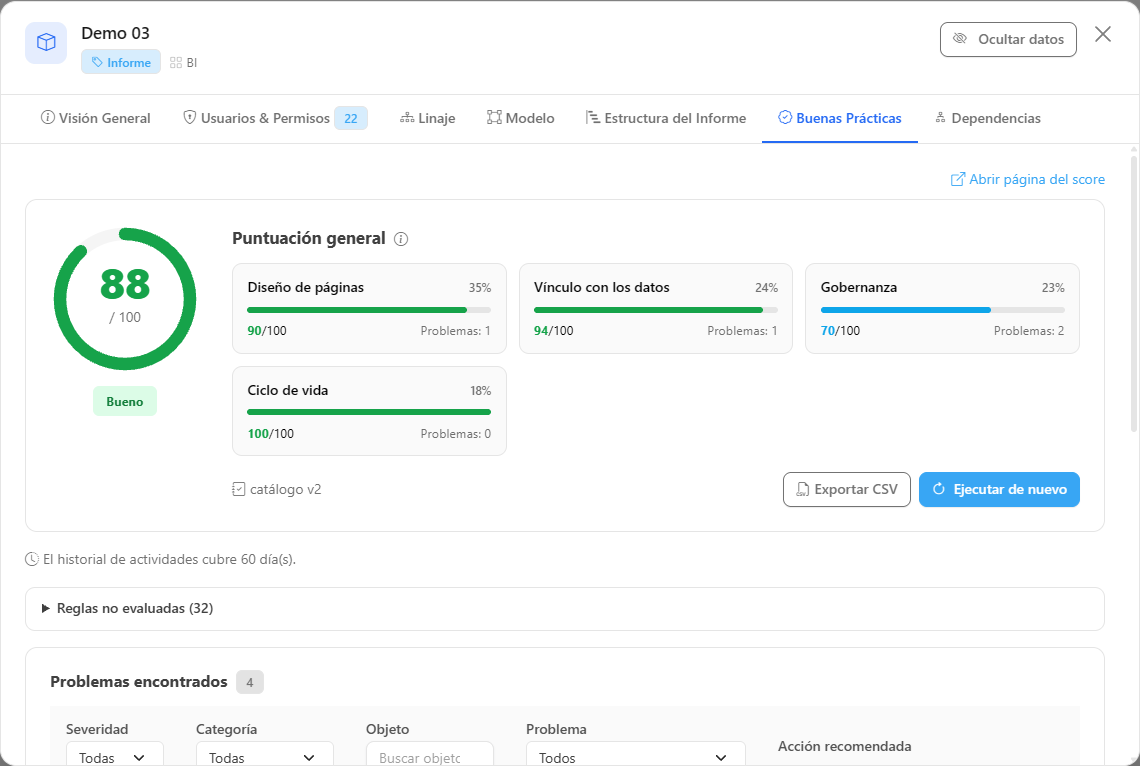Screen dimensions: 1140x766
Task: Select the Buenas Prácticas tab
Action: click(x=840, y=118)
